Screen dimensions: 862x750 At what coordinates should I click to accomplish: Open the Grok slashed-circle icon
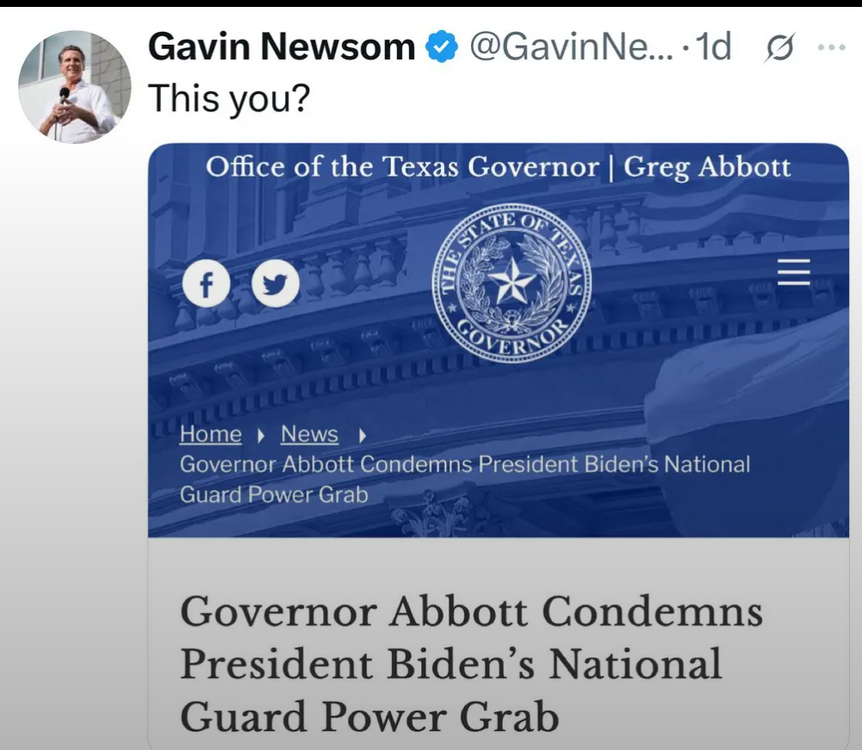[x=779, y=48]
